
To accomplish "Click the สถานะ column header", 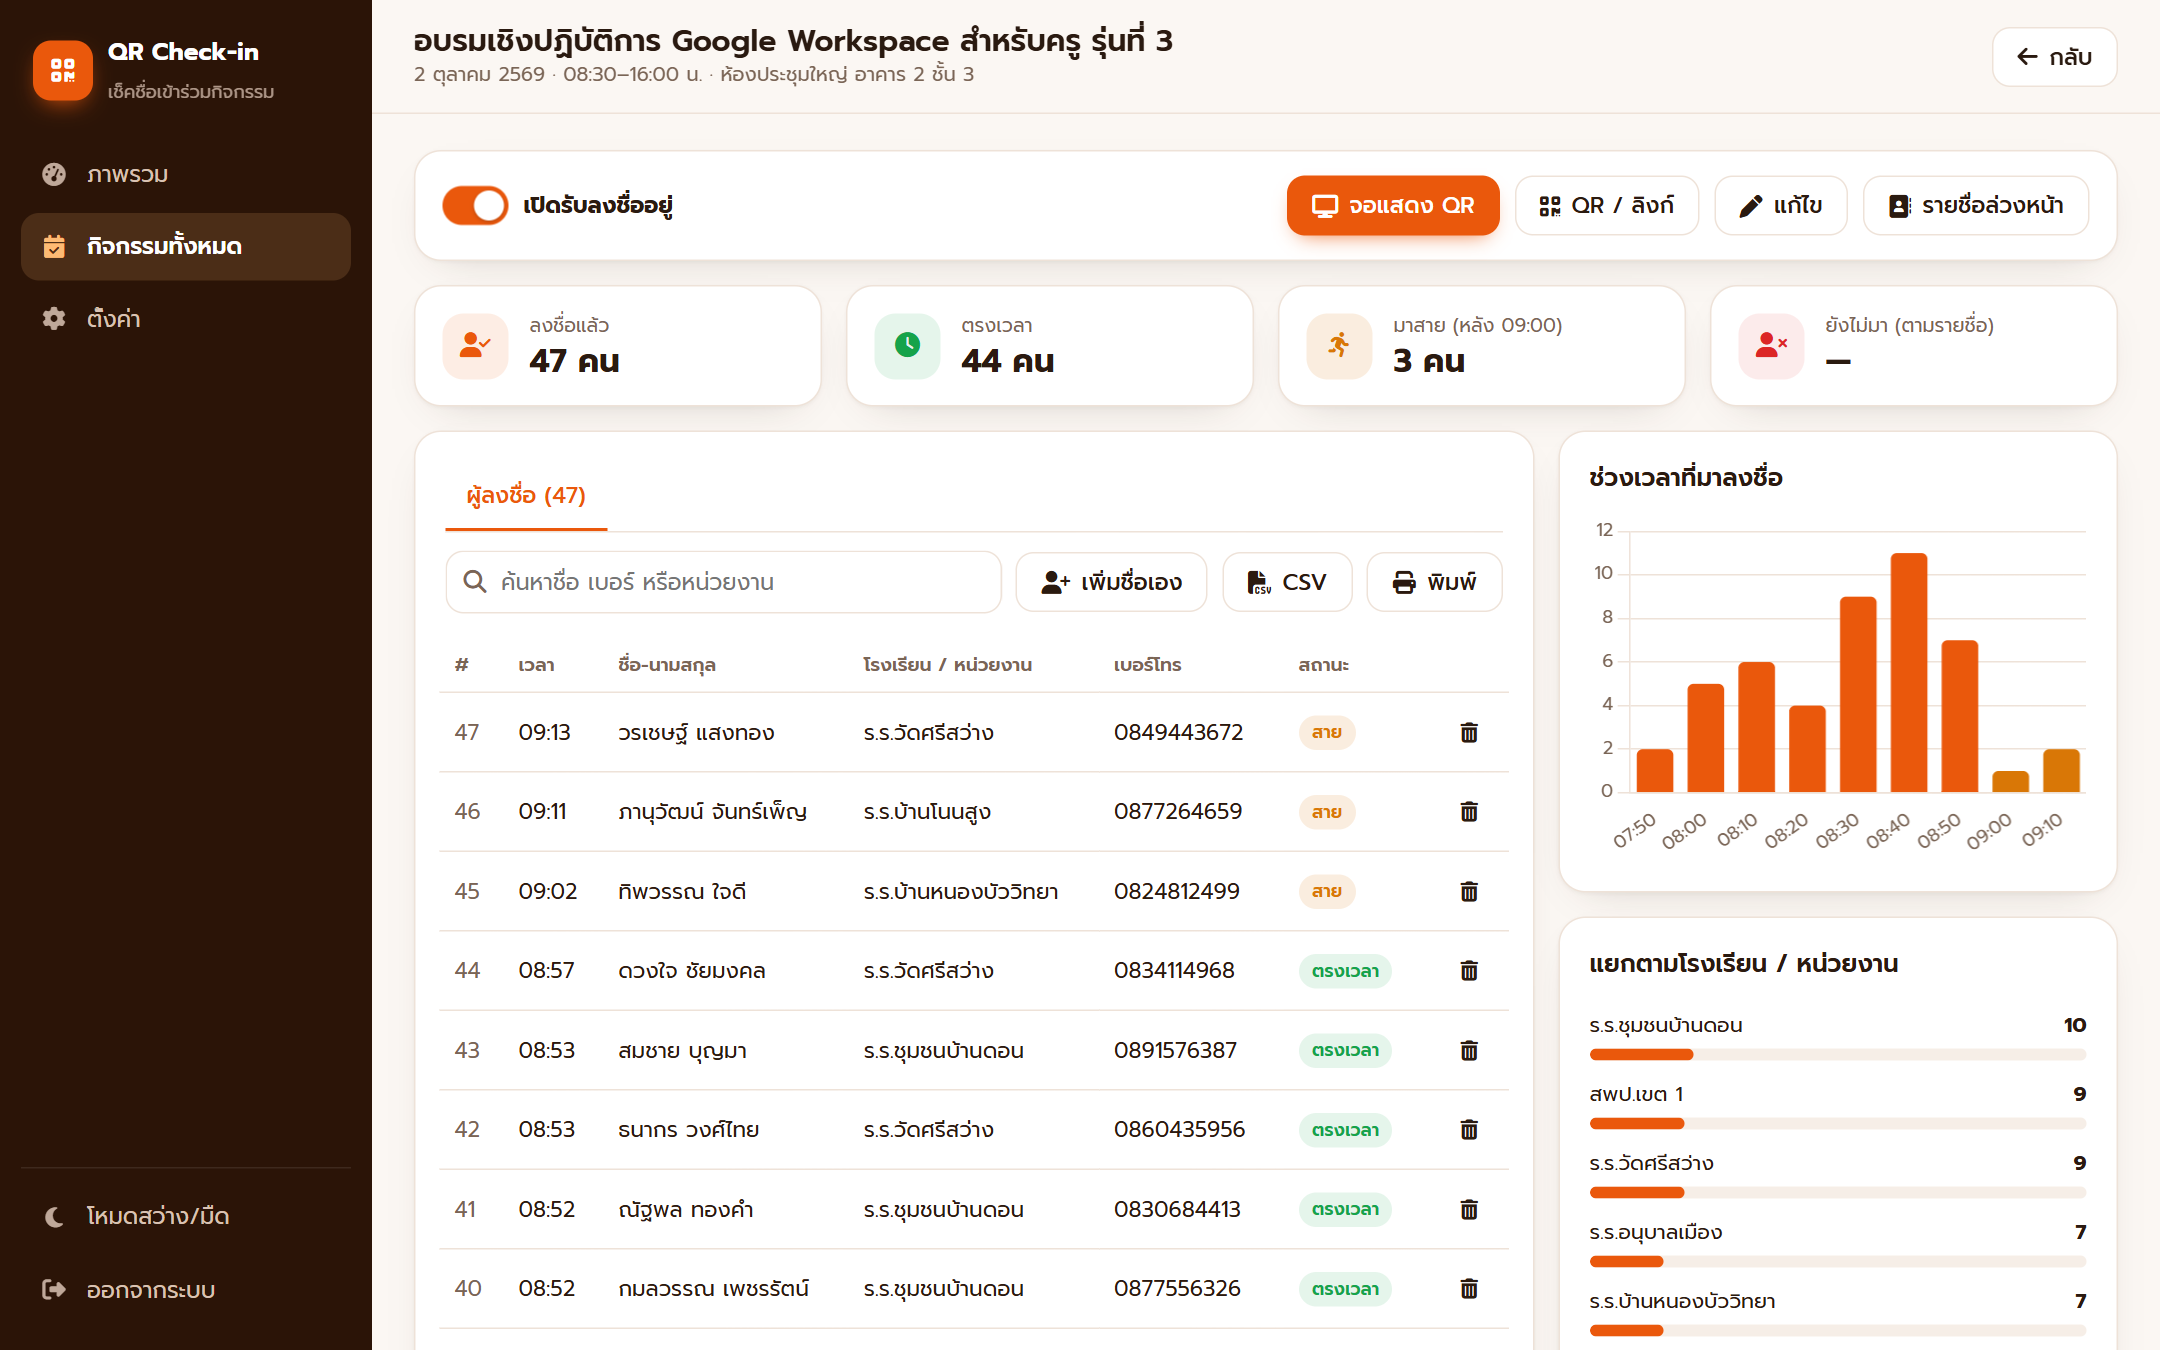I will pyautogui.click(x=1324, y=665).
